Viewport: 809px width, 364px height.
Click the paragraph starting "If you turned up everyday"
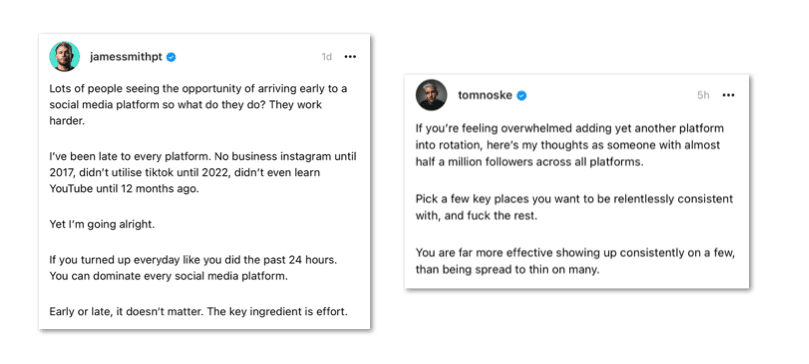(193, 268)
